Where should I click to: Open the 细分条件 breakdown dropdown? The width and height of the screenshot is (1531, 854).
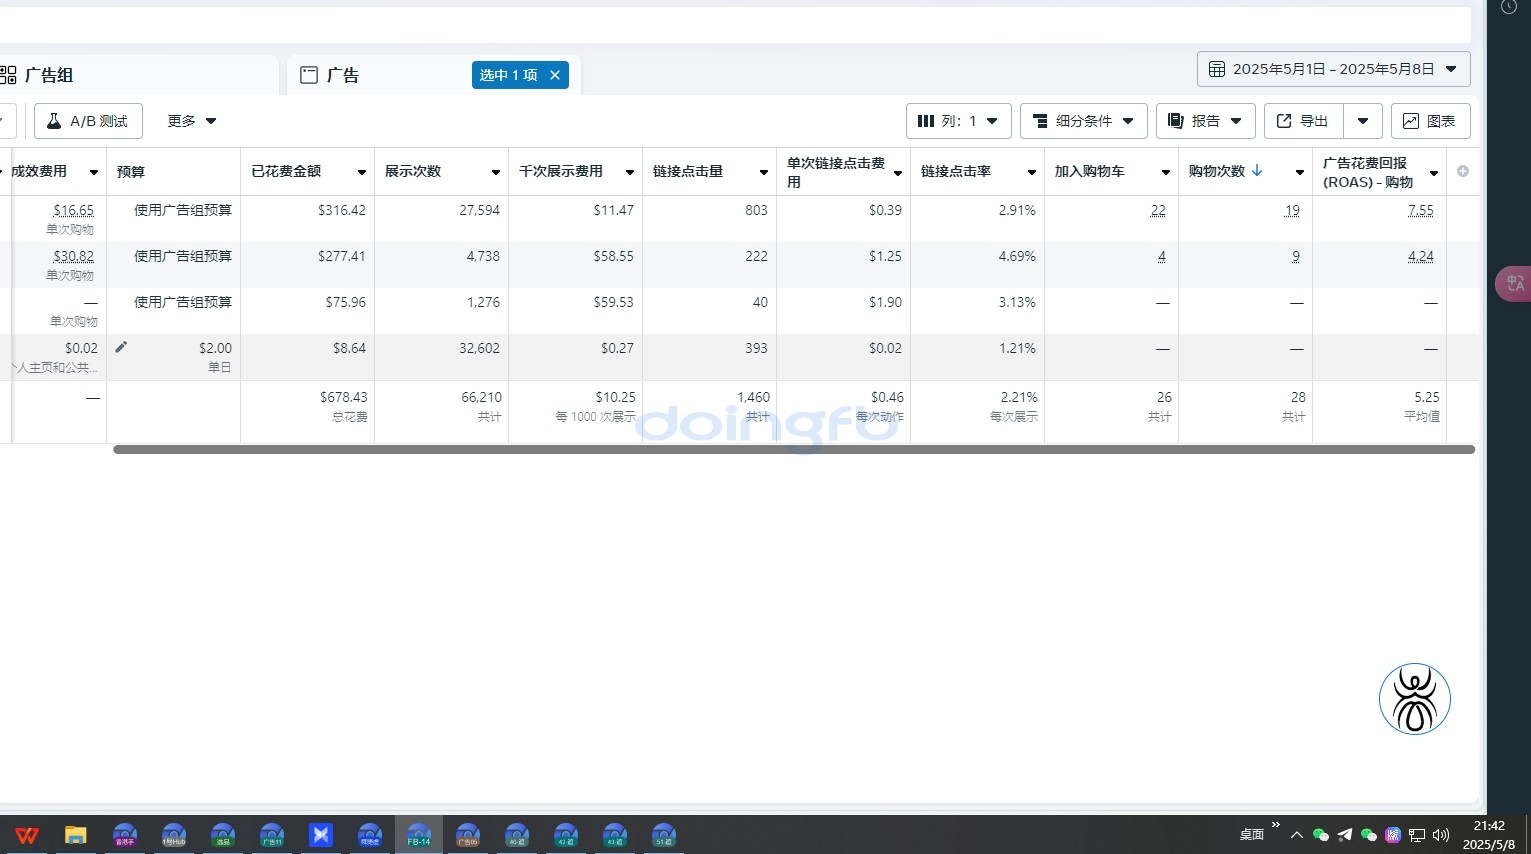coord(1083,121)
